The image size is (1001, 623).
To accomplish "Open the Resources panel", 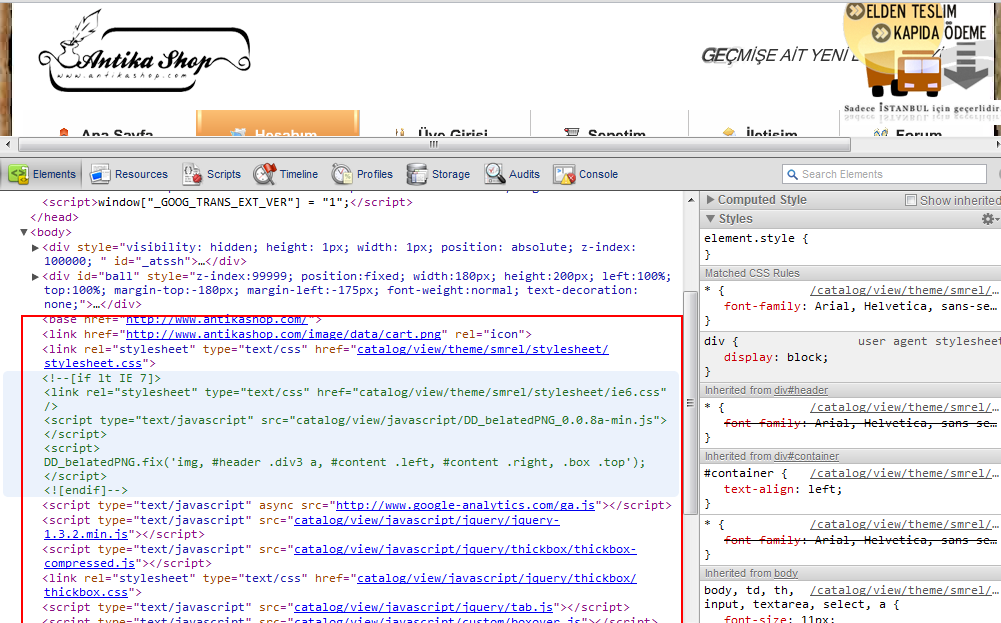I will [128, 174].
